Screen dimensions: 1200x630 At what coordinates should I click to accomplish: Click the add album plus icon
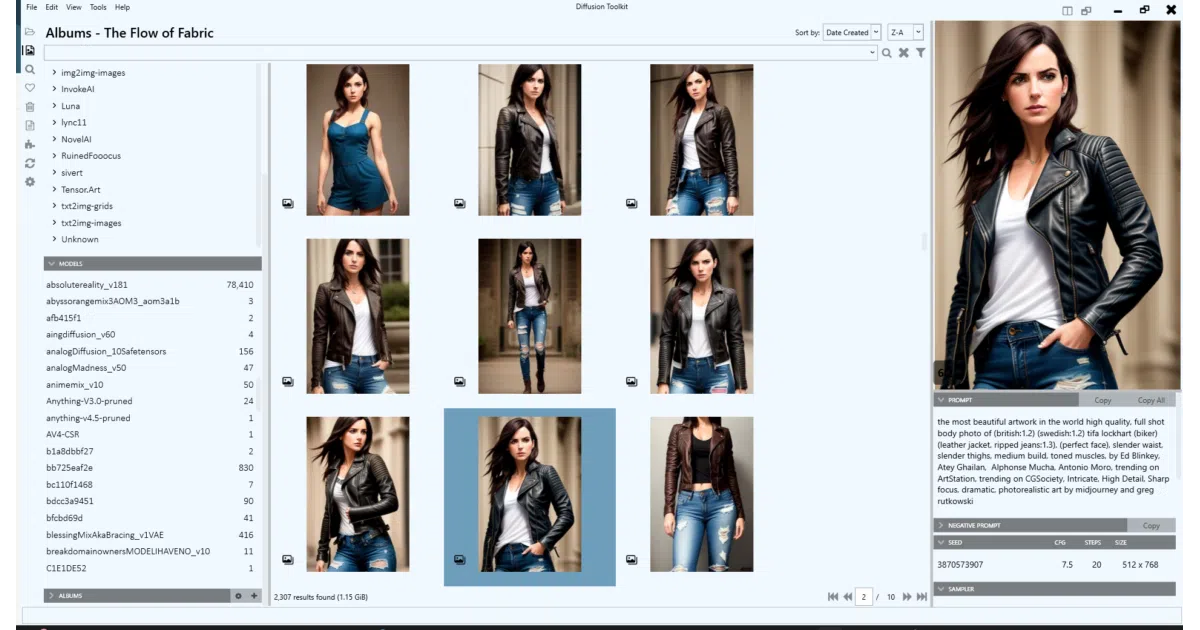click(x=254, y=596)
